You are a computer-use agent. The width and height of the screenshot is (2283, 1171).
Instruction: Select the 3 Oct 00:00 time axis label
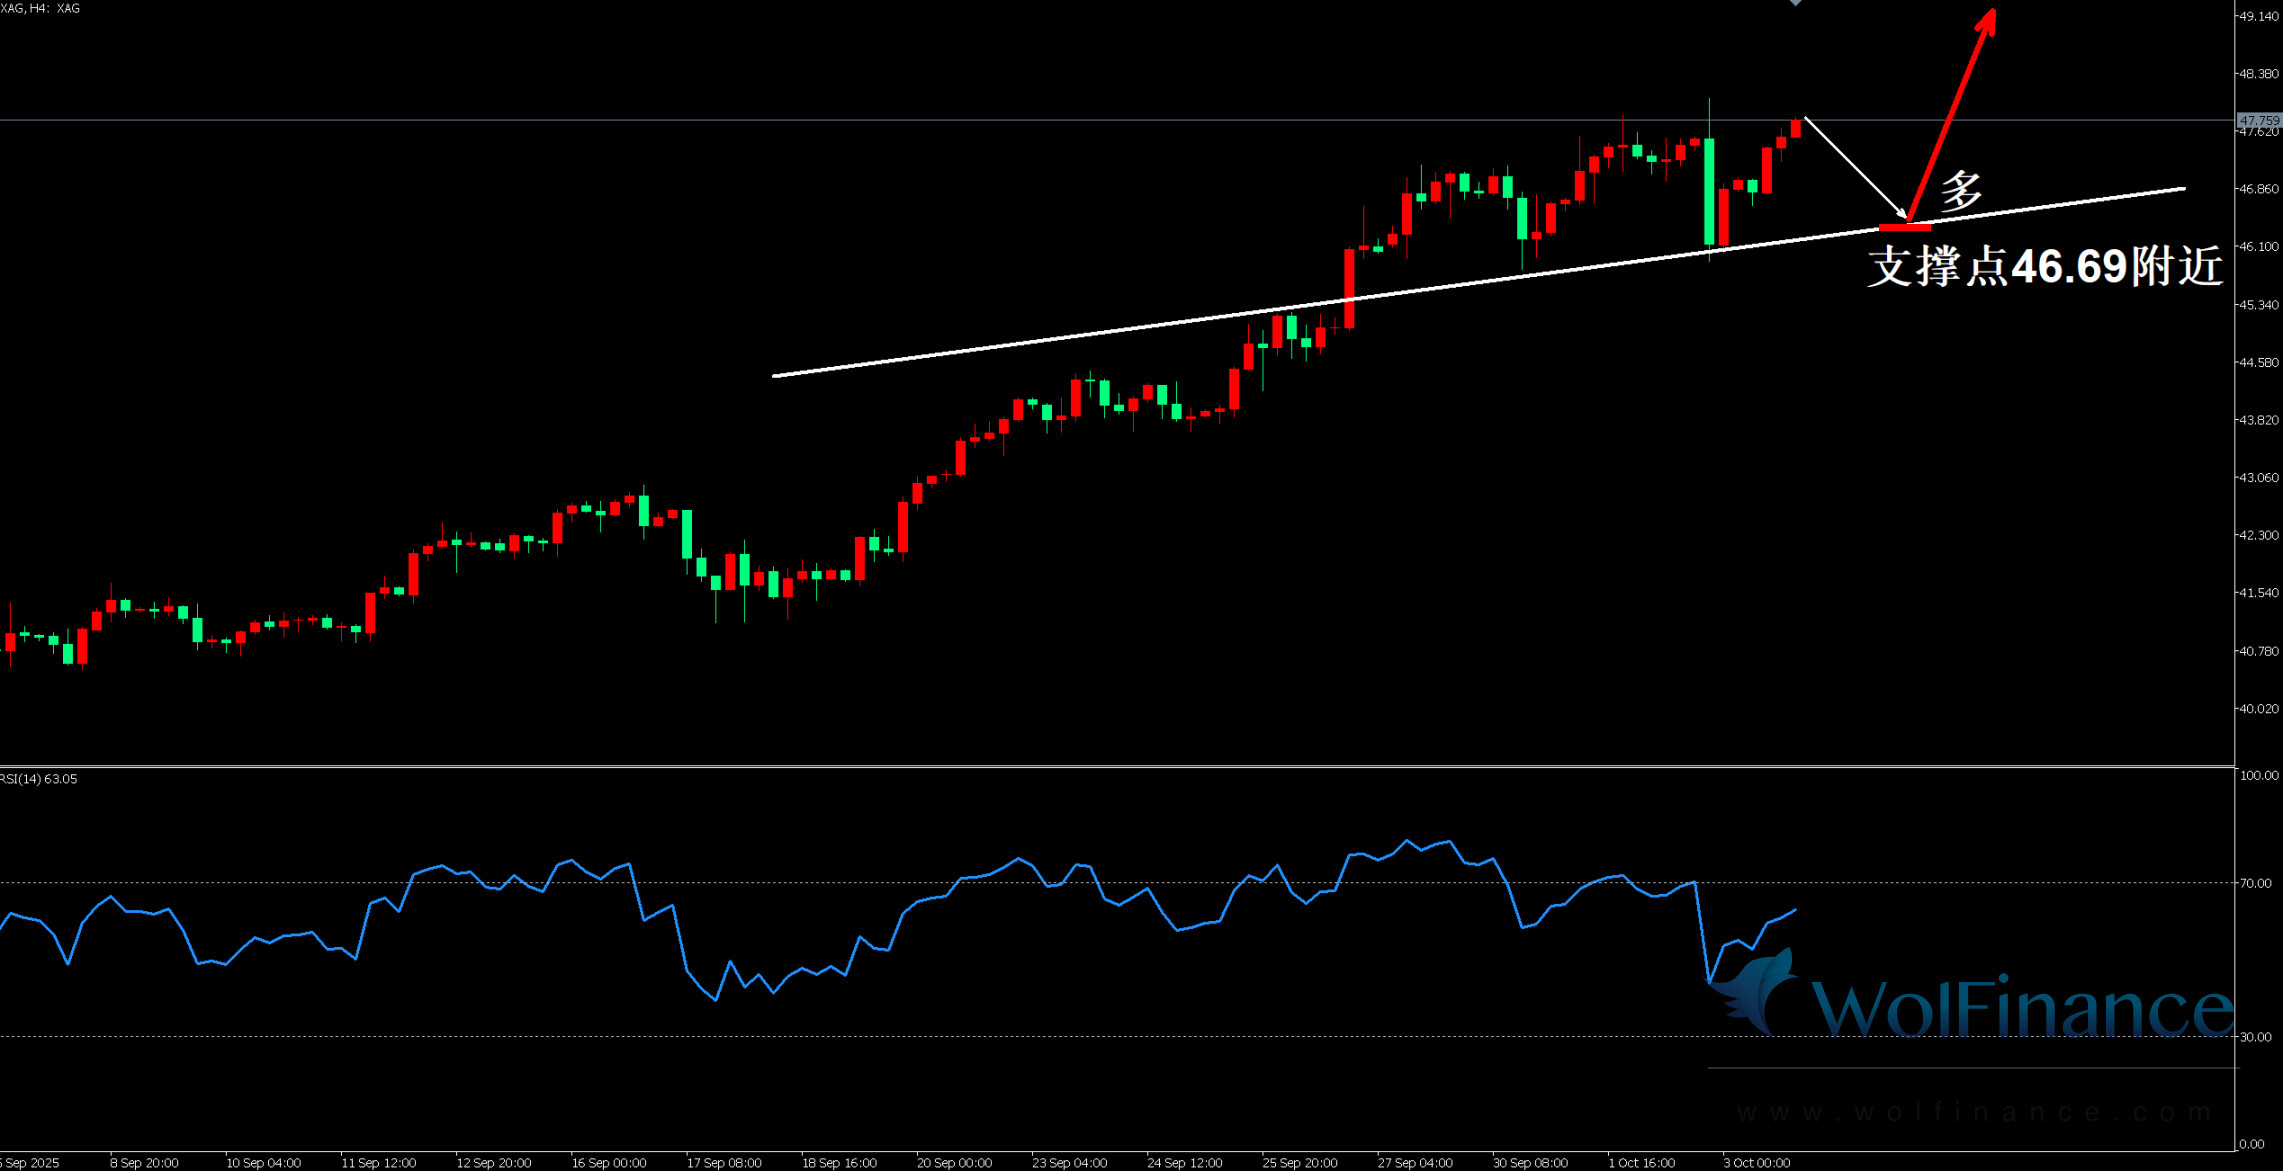1756,1162
